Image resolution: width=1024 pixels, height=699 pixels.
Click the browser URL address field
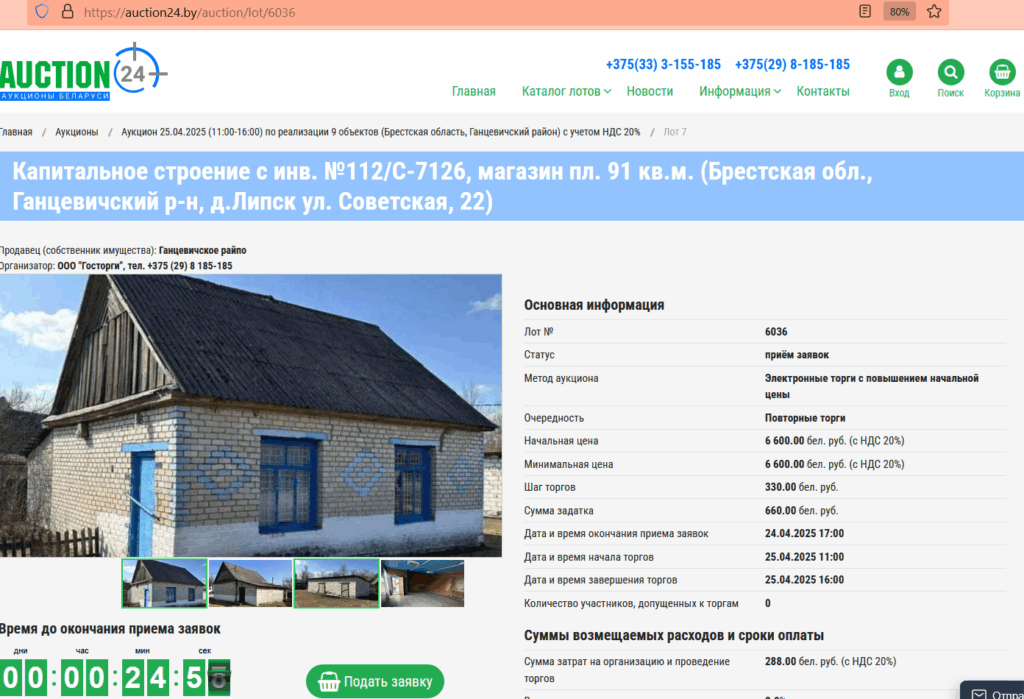click(450, 12)
